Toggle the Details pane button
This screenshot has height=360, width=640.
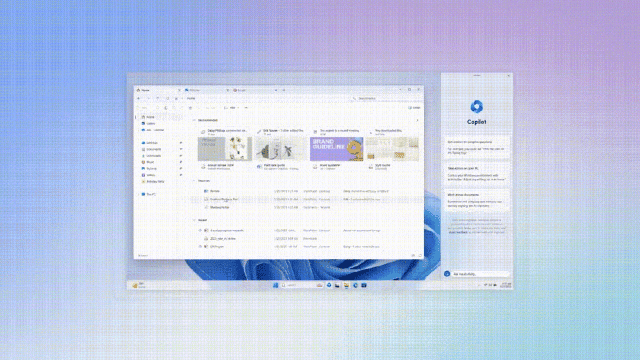pos(414,108)
